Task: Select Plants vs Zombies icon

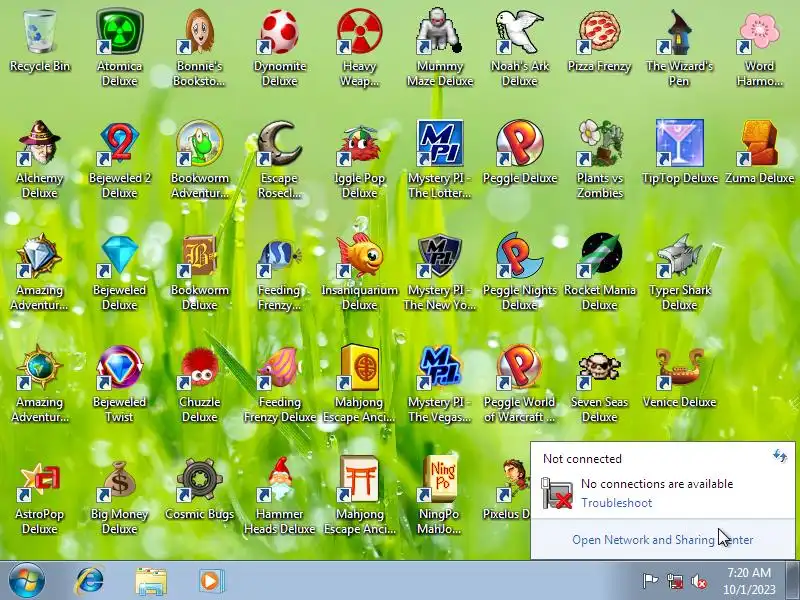Action: 599,143
